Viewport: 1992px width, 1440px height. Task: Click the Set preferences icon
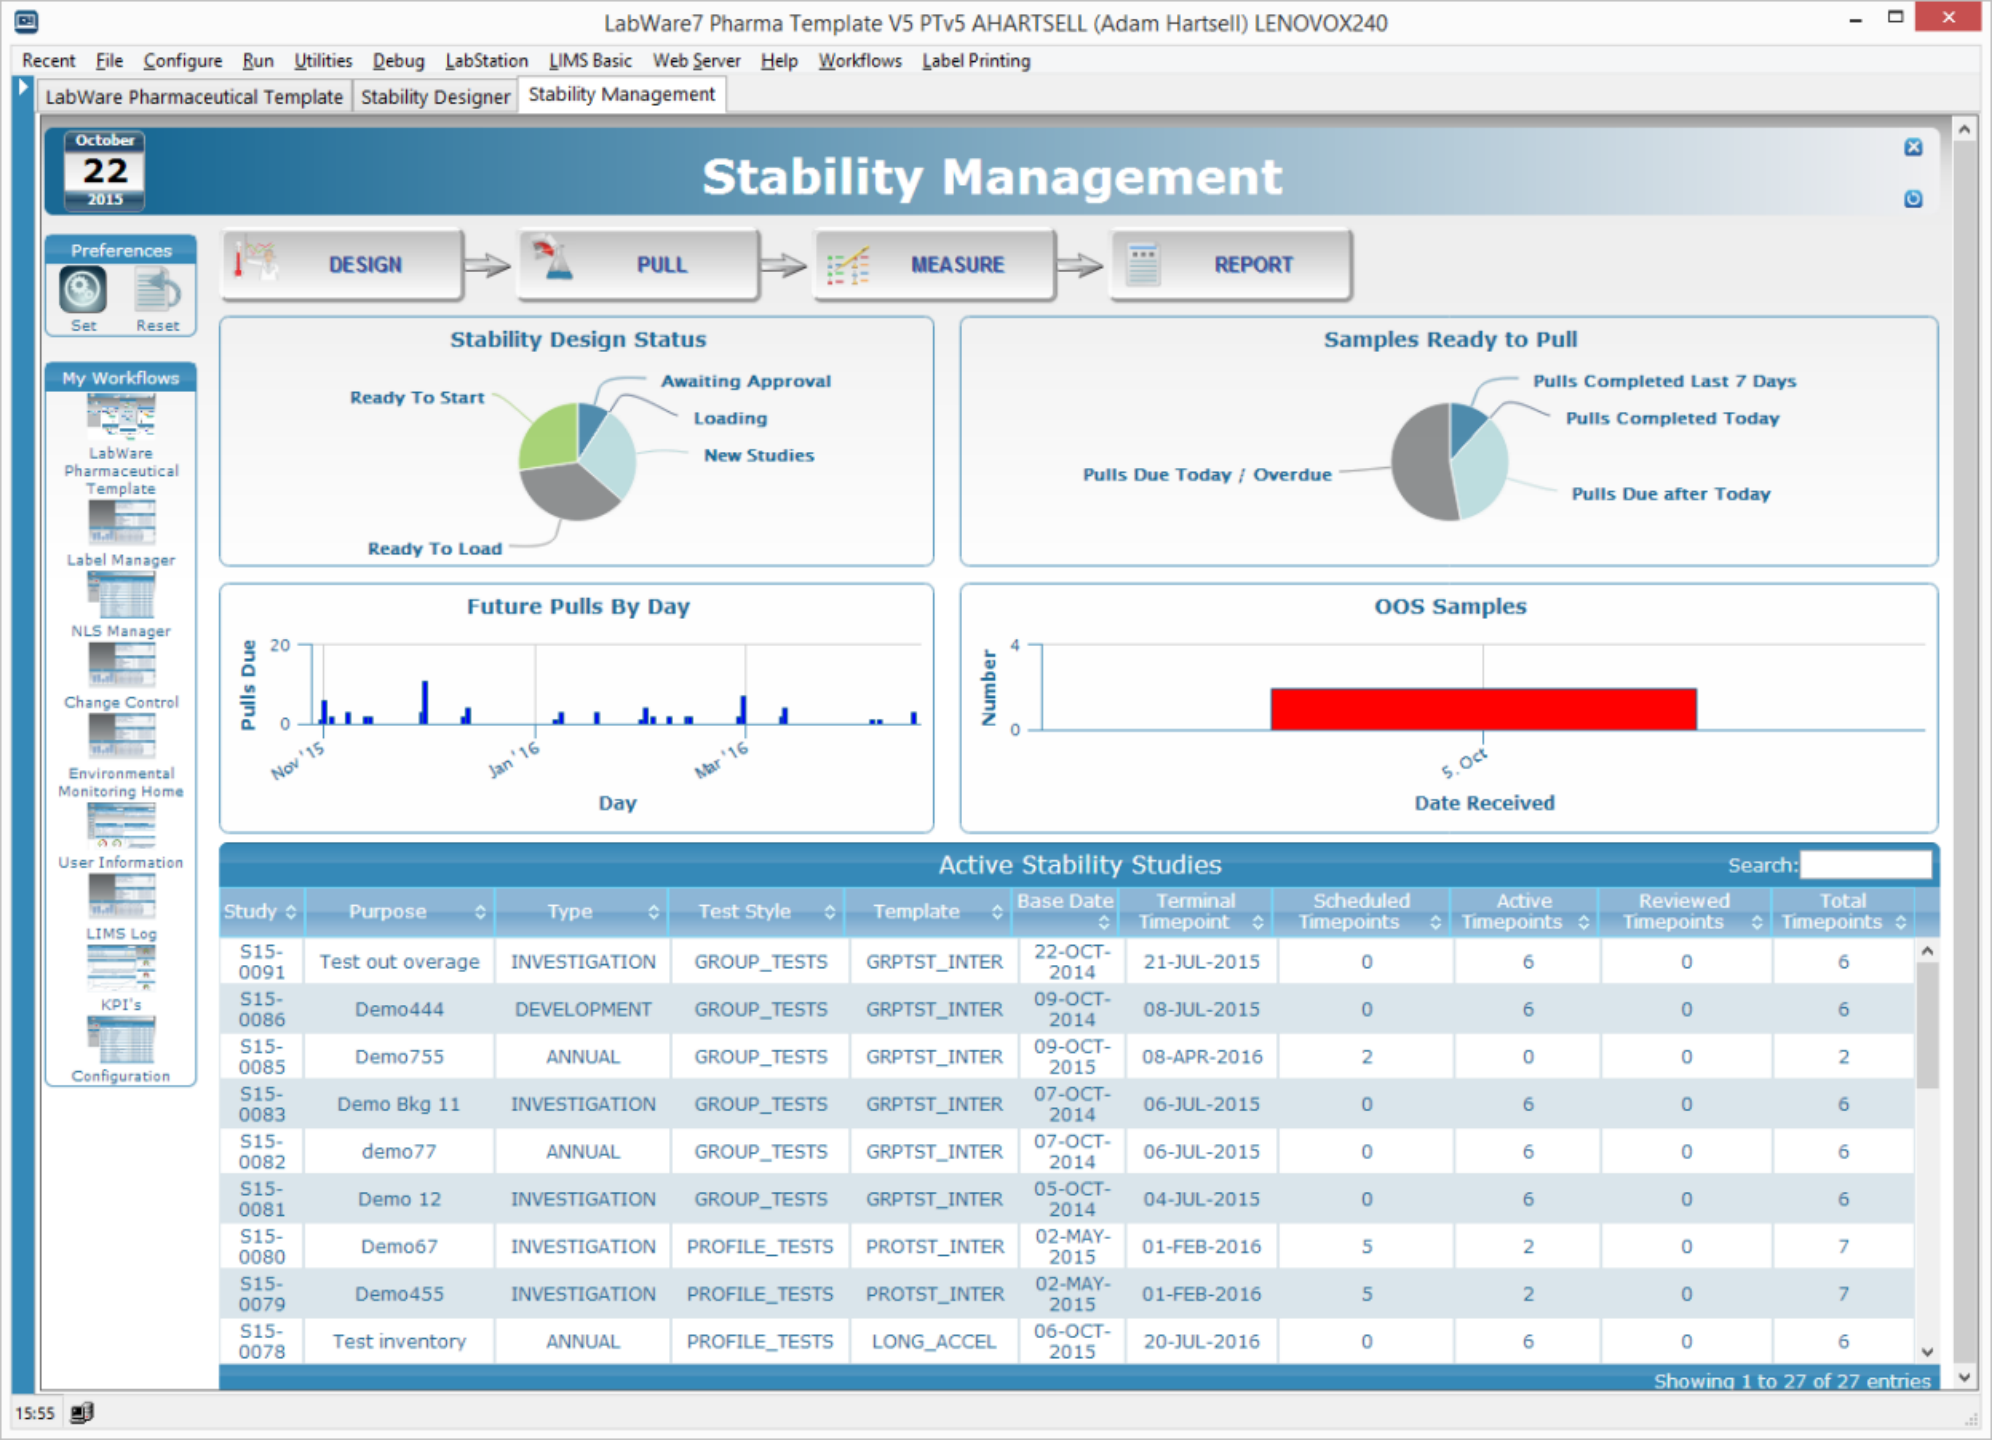pyautogui.click(x=83, y=291)
